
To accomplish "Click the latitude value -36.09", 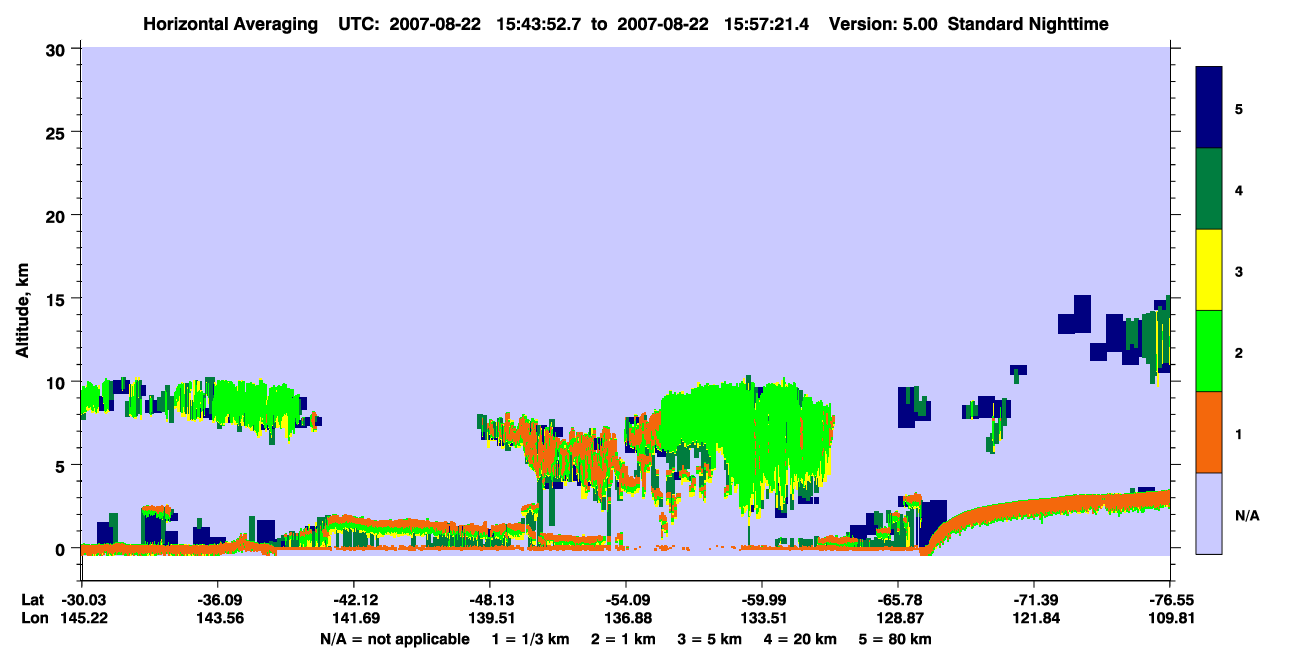I will pyautogui.click(x=217, y=600).
